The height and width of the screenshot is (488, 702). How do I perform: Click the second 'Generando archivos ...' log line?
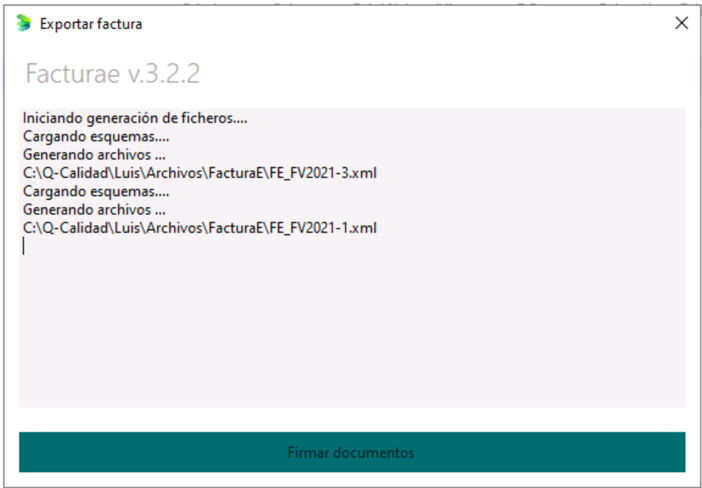[94, 210]
